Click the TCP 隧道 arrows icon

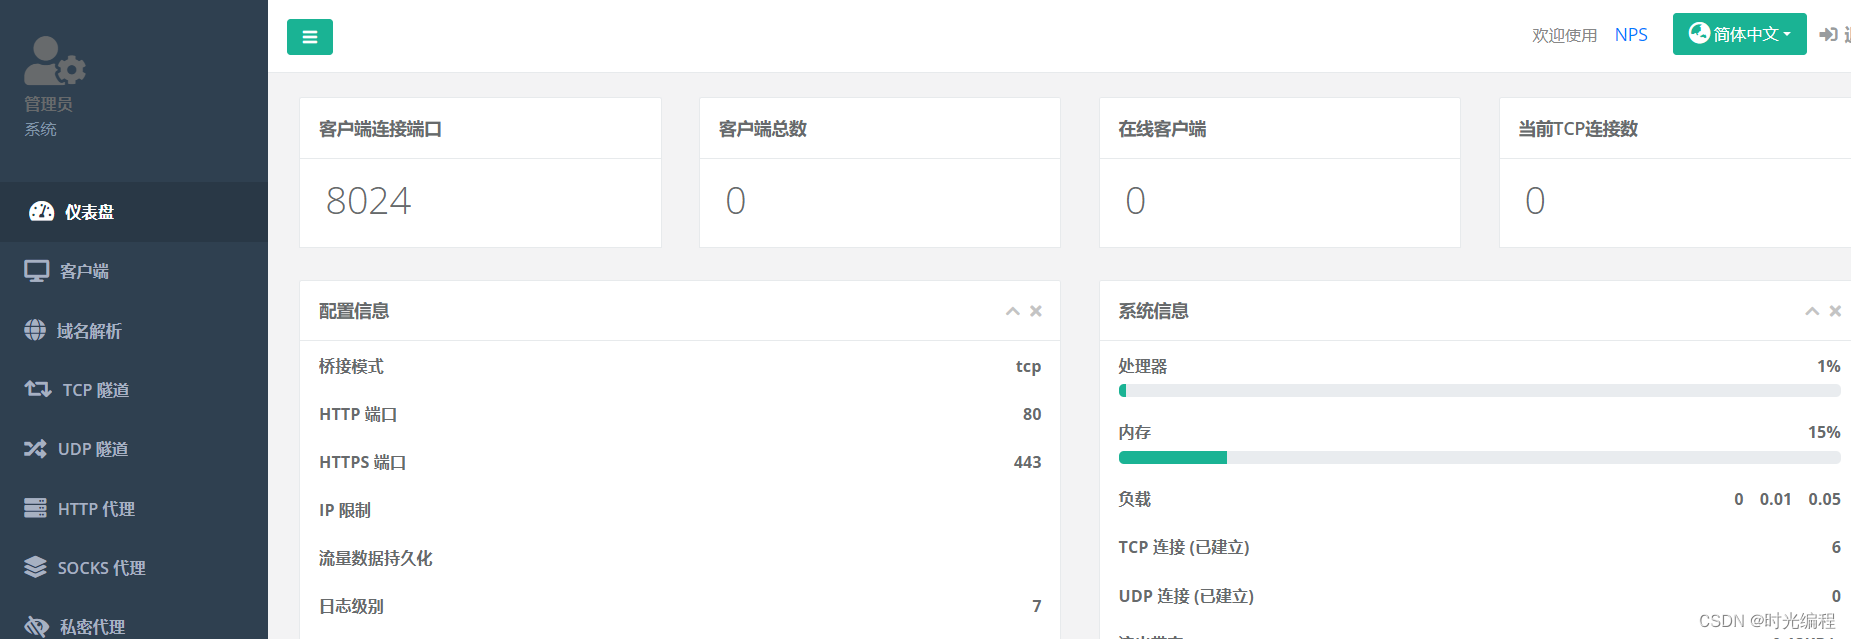(x=38, y=389)
